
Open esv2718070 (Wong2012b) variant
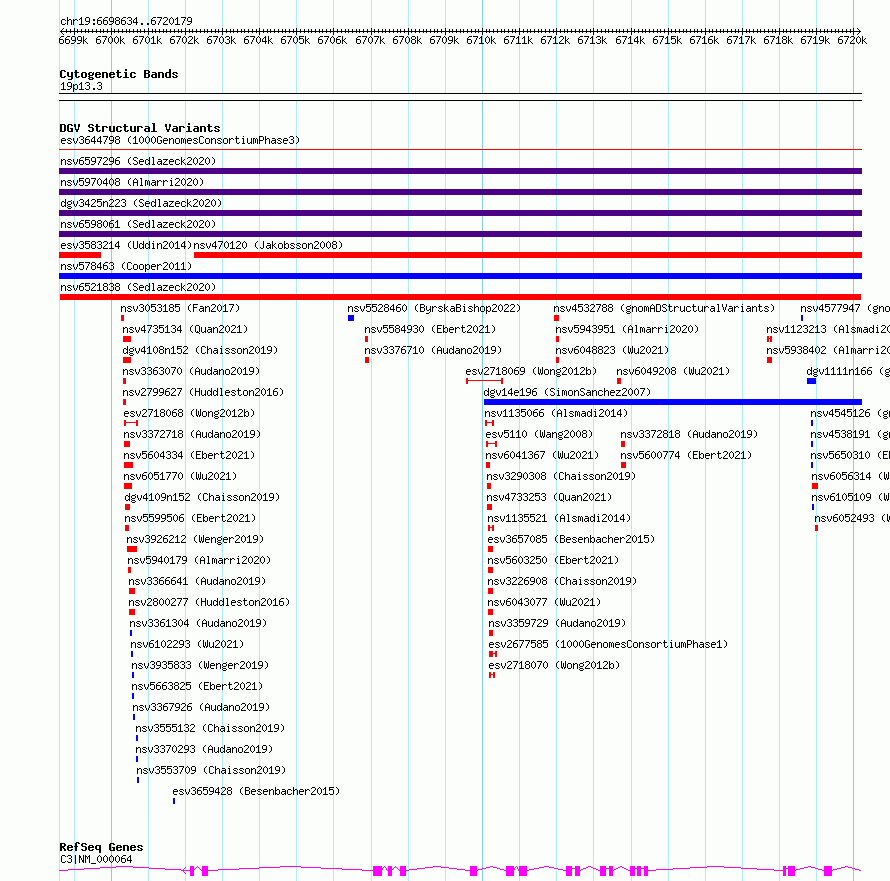pyautogui.click(x=555, y=665)
